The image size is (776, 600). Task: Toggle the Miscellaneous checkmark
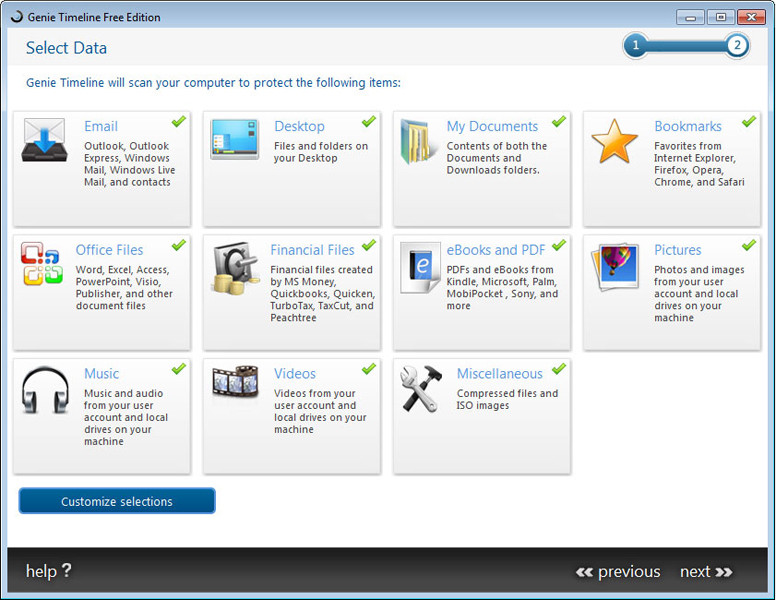click(x=559, y=369)
